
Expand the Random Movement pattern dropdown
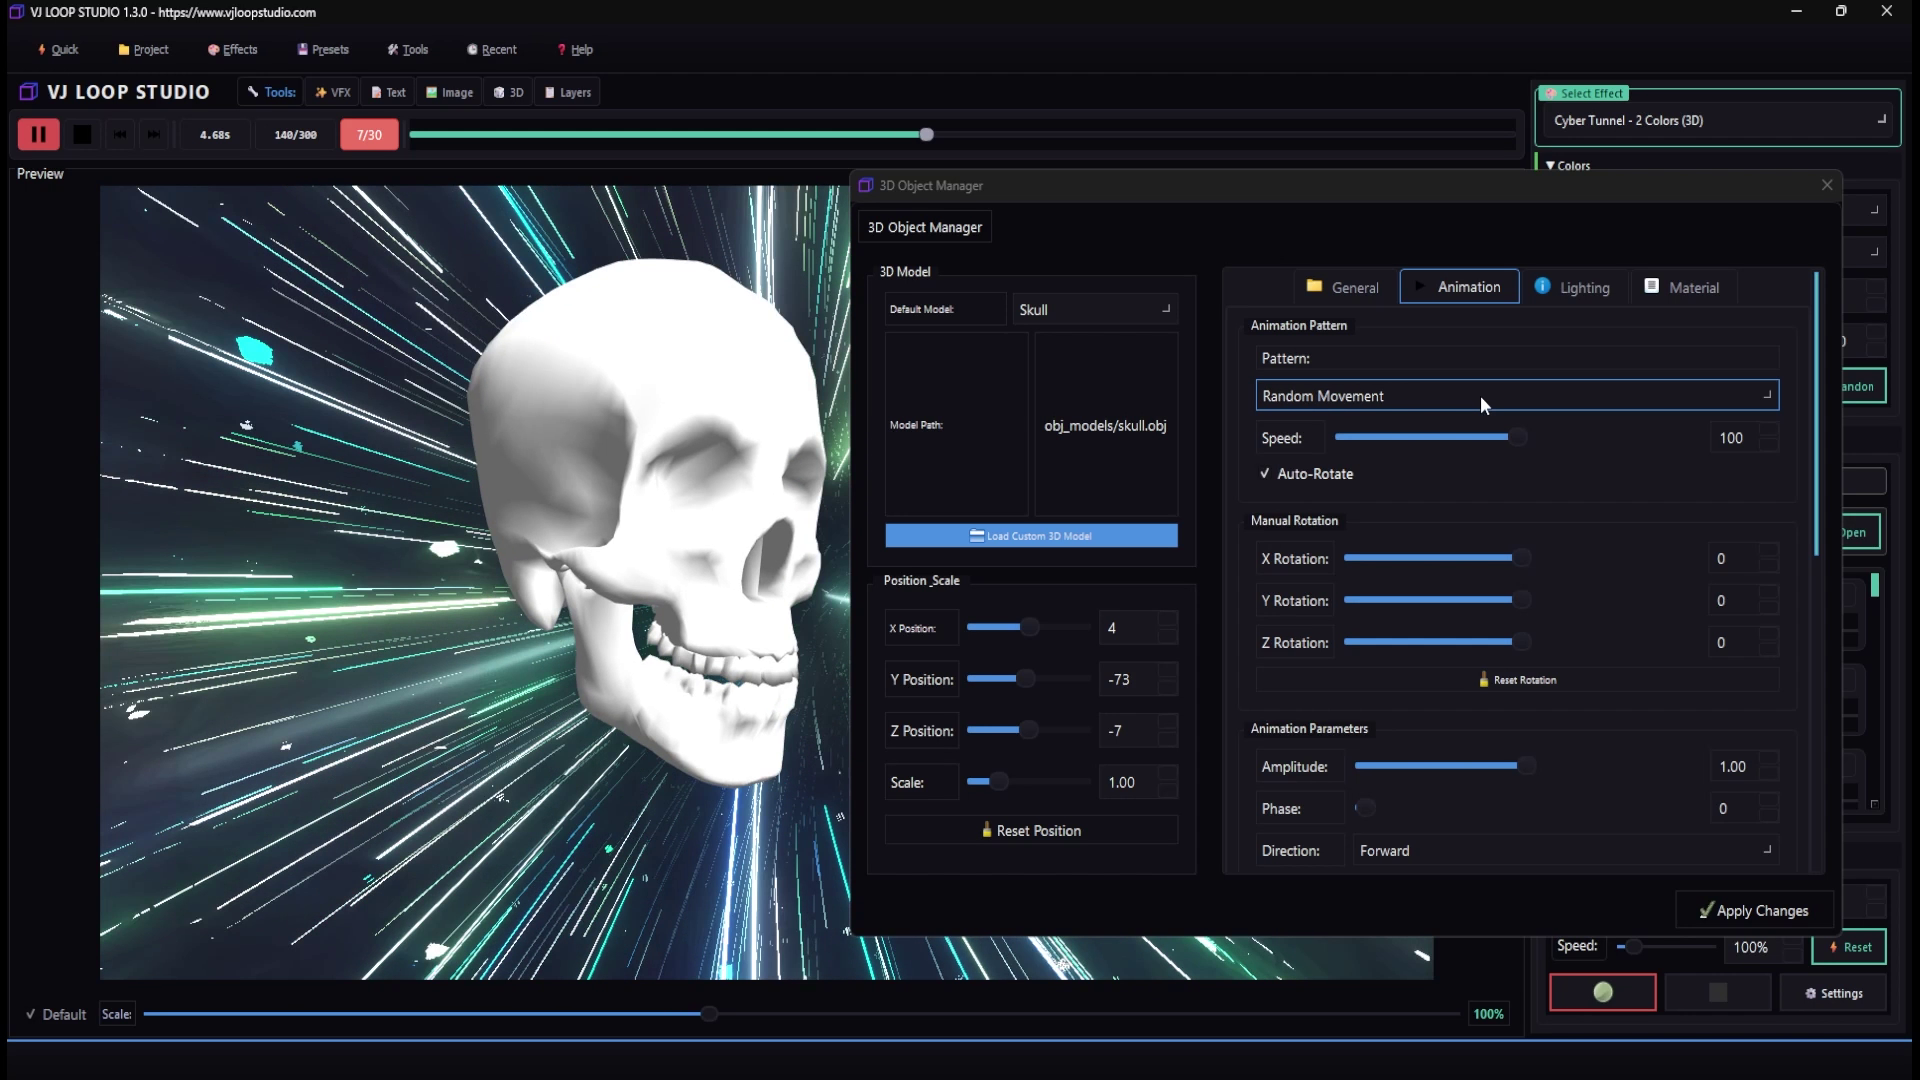click(1516, 396)
